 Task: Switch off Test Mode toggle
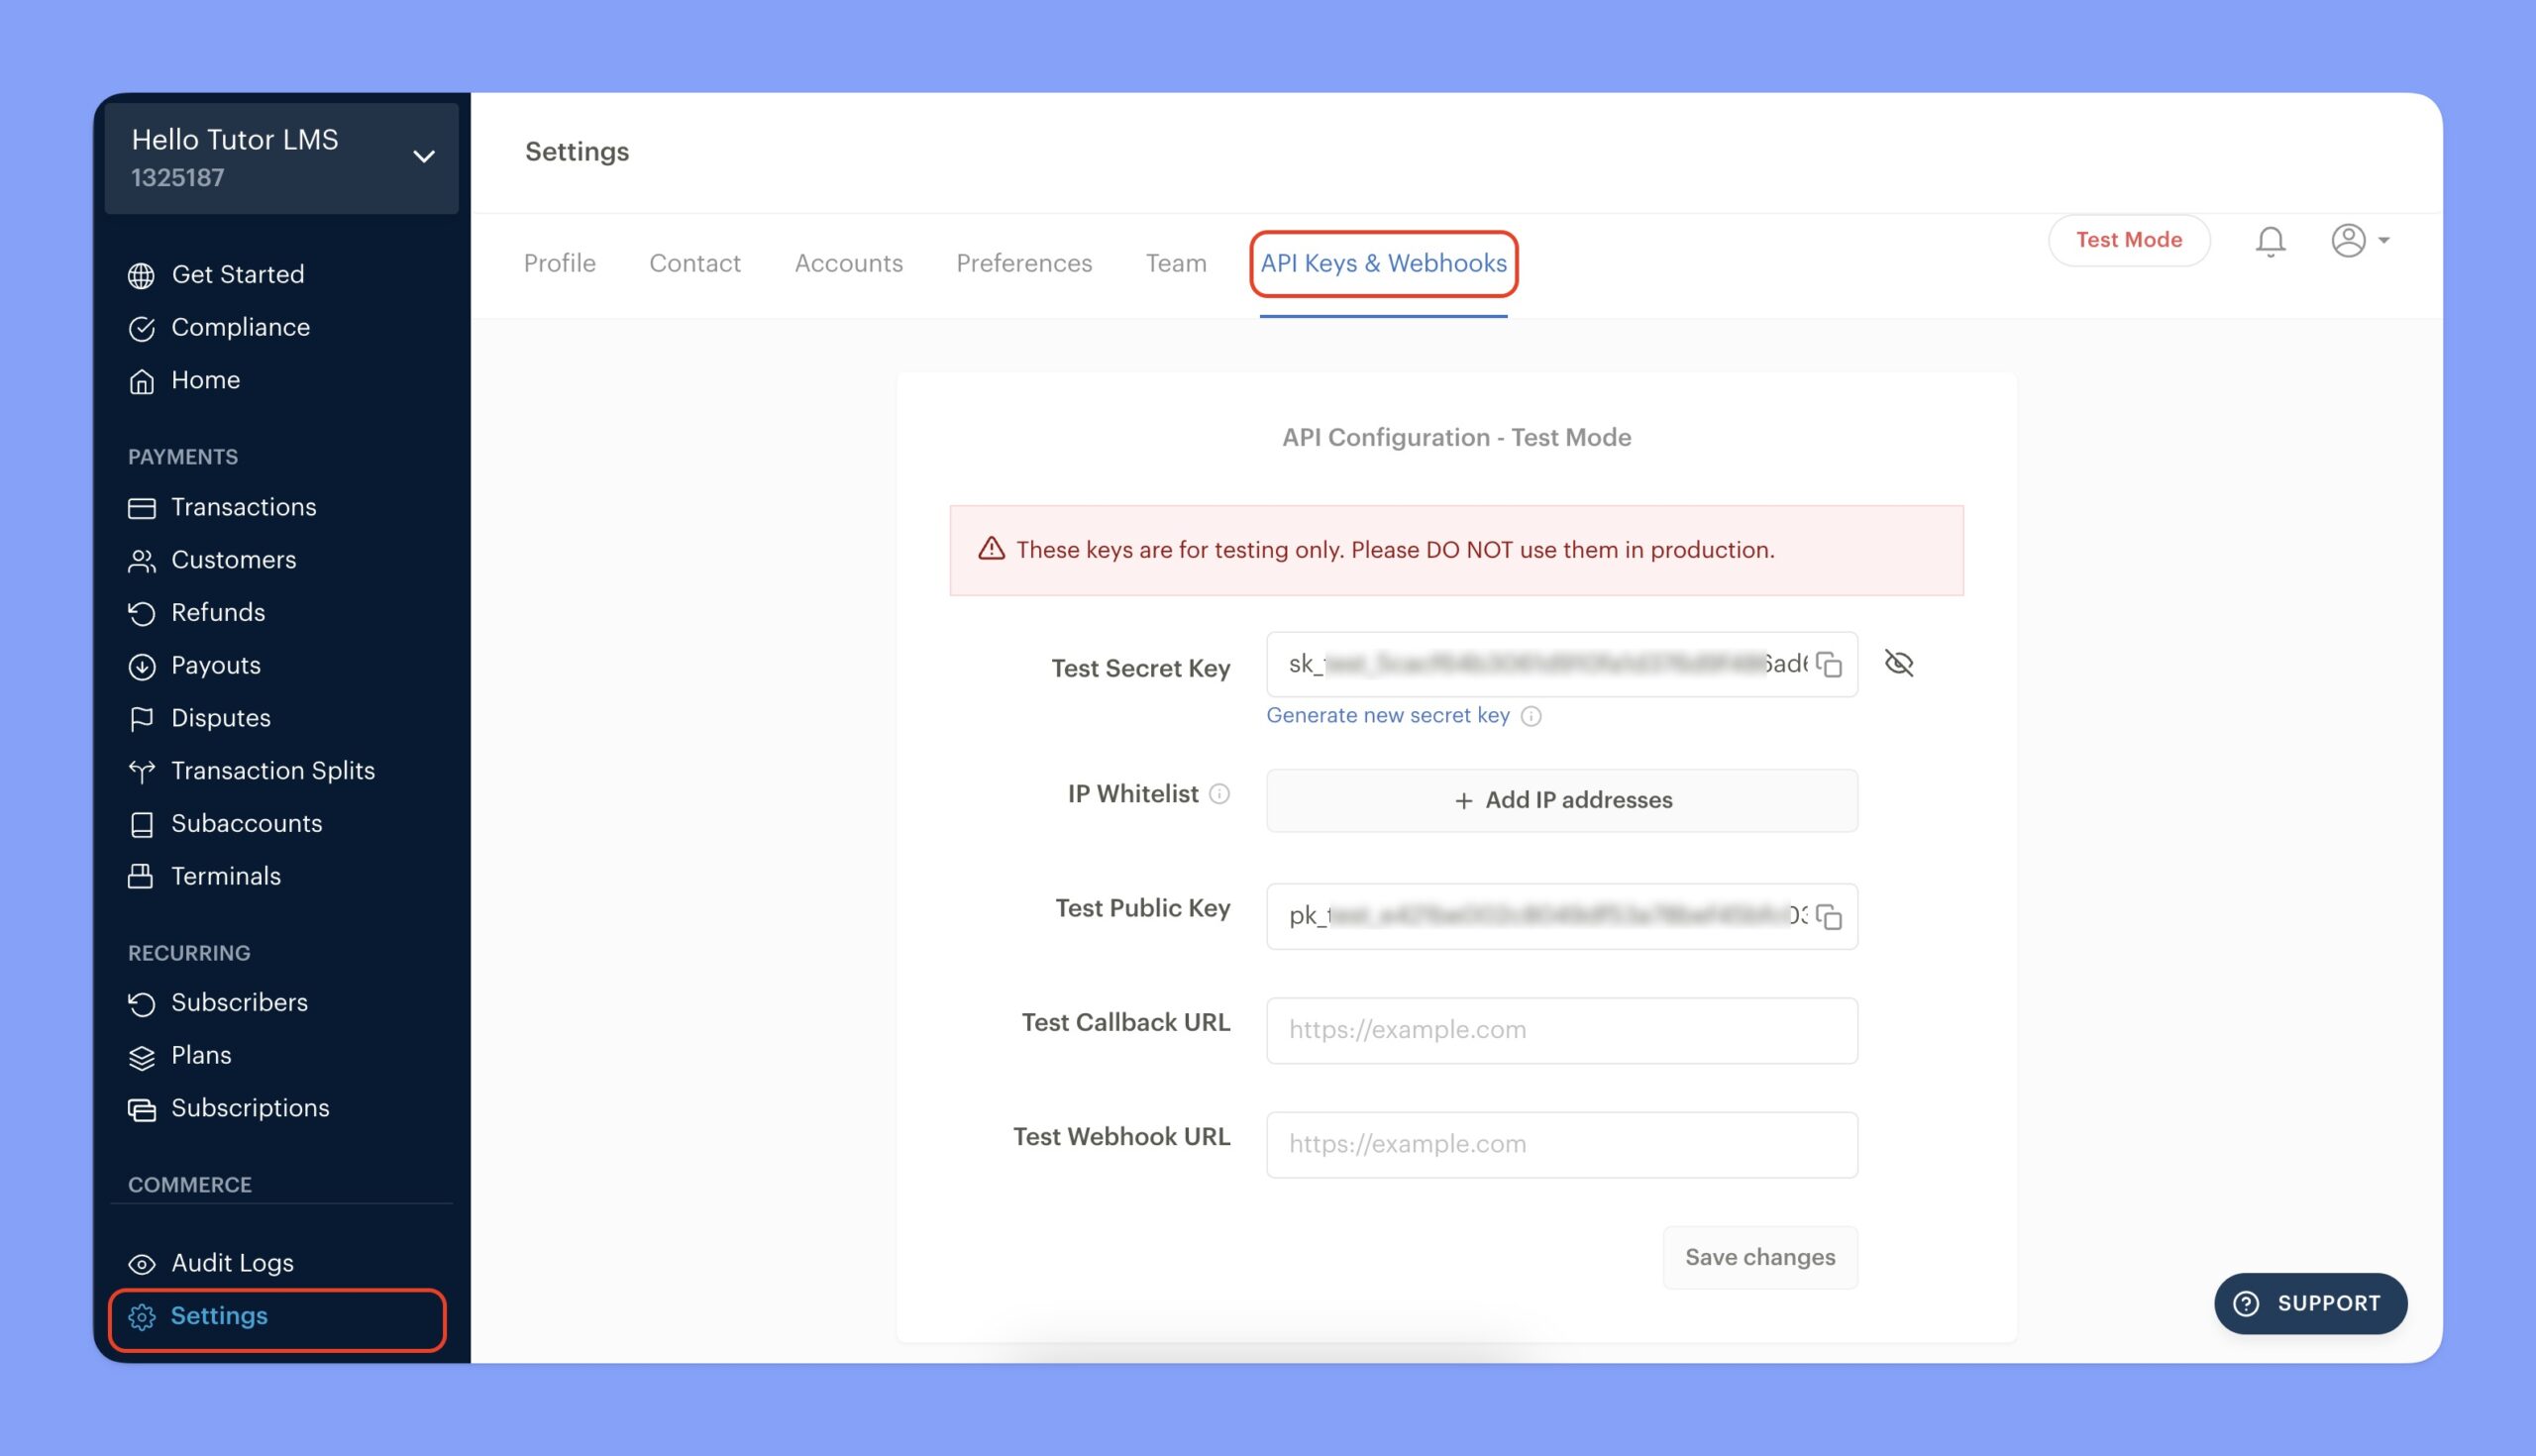tap(2128, 240)
